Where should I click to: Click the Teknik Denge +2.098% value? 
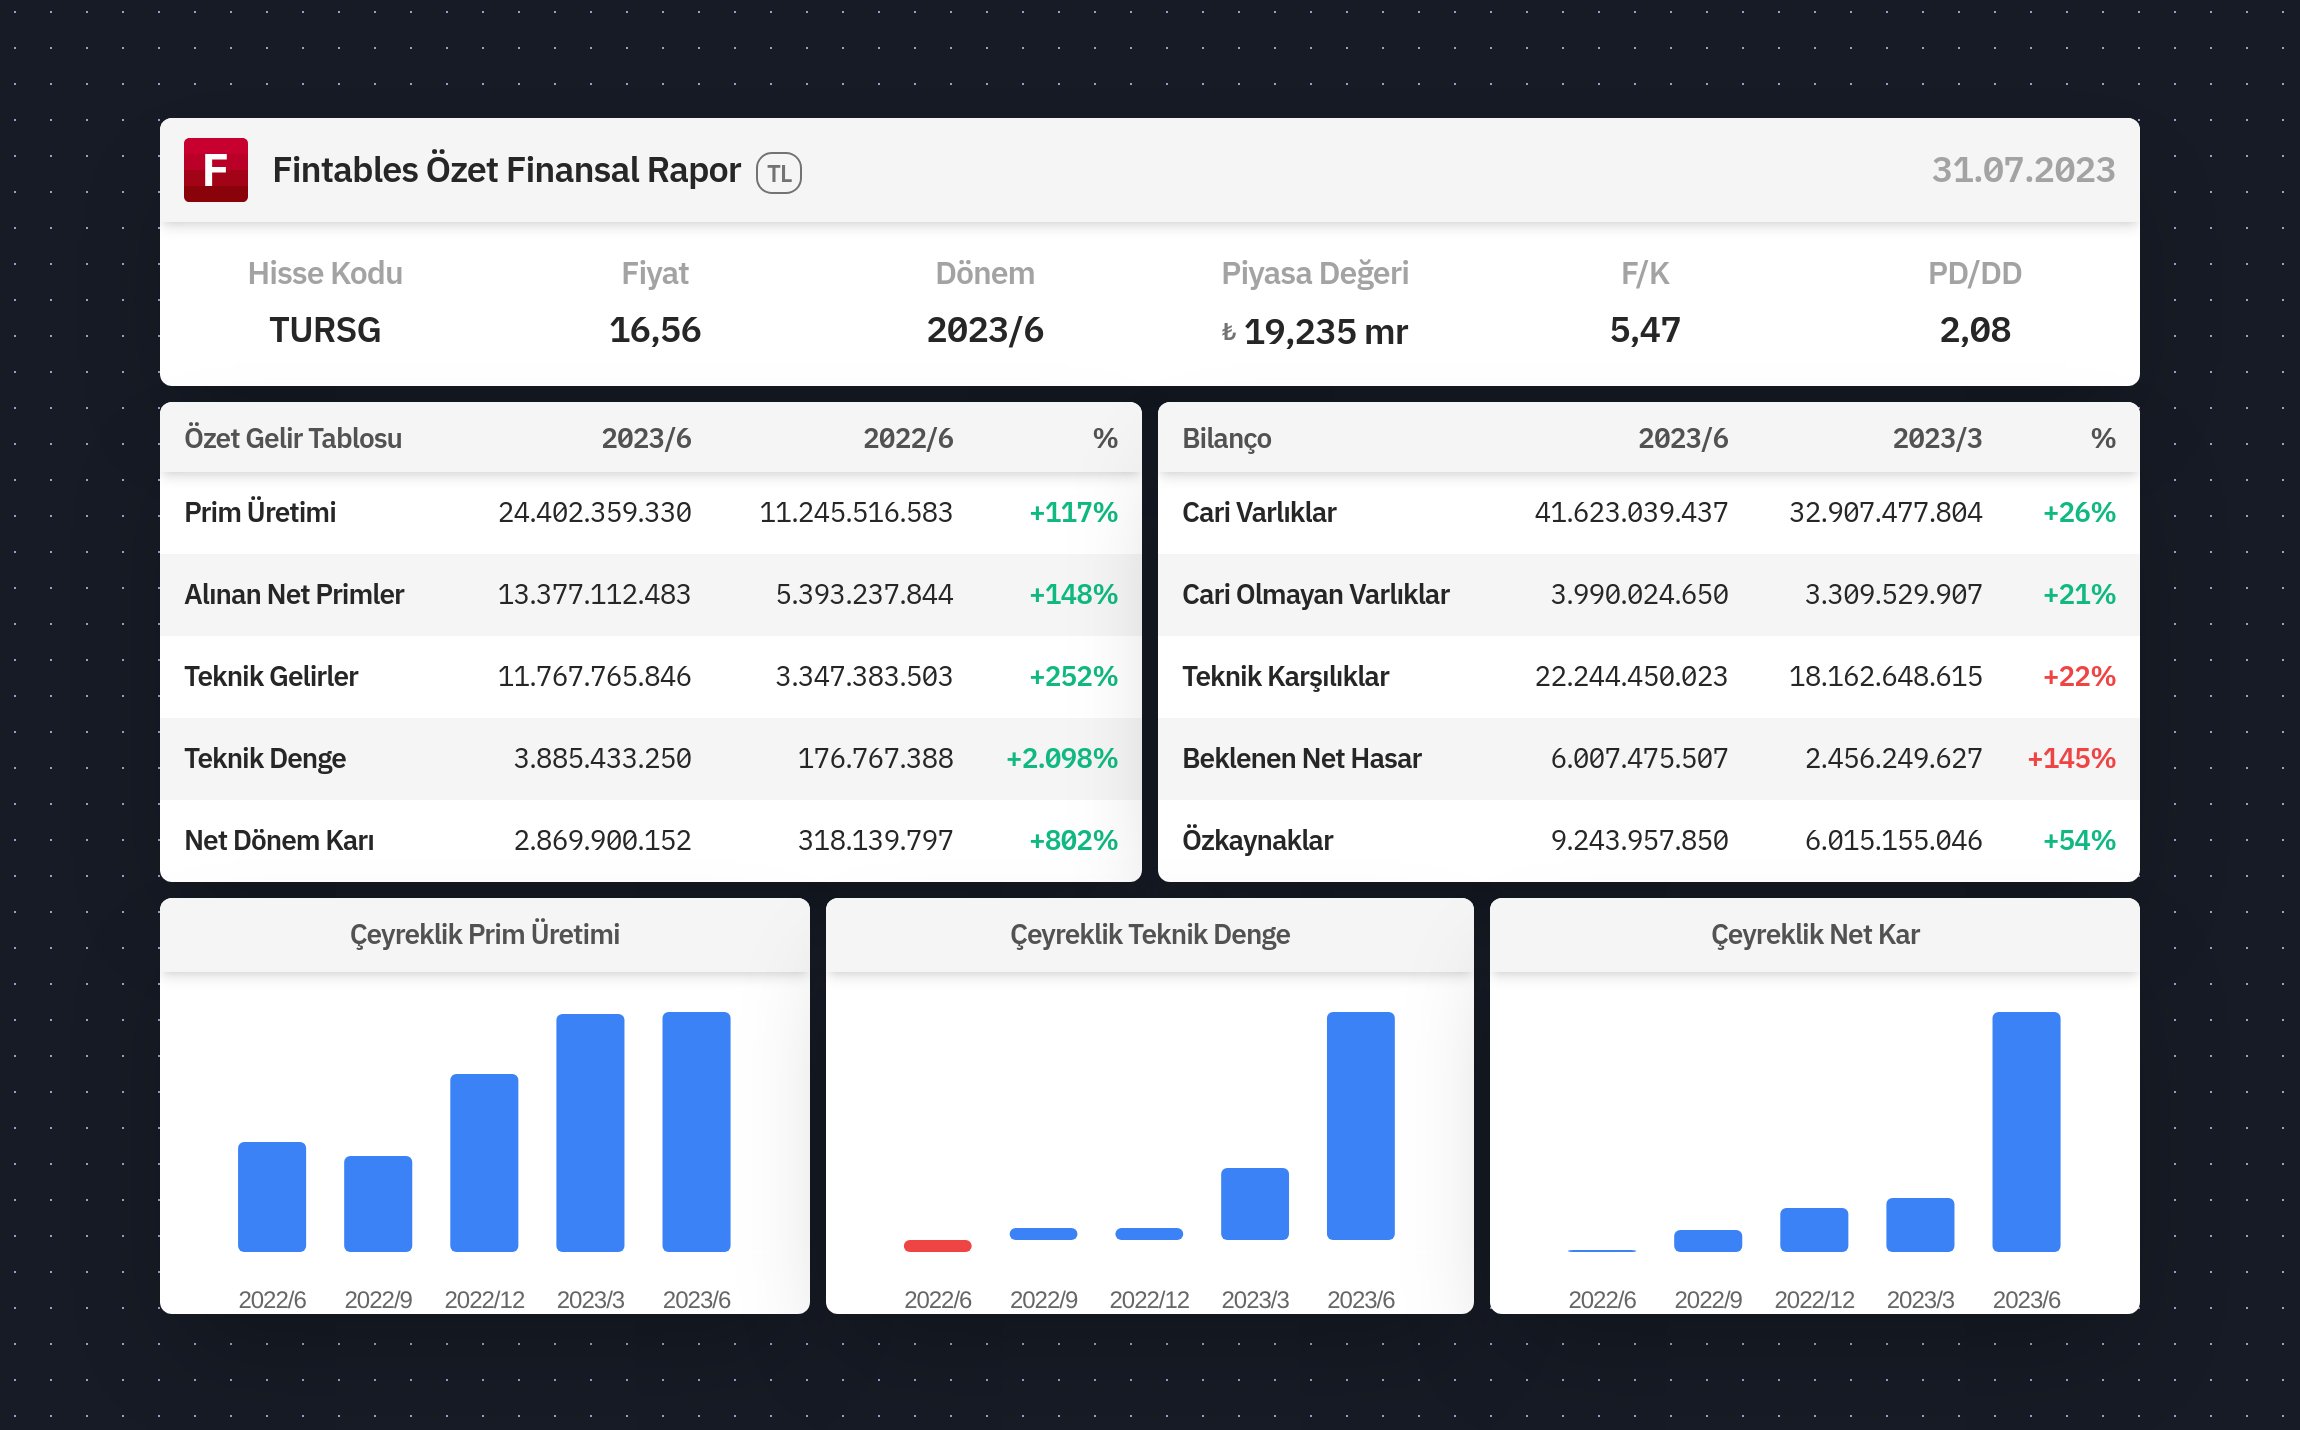[x=1061, y=758]
